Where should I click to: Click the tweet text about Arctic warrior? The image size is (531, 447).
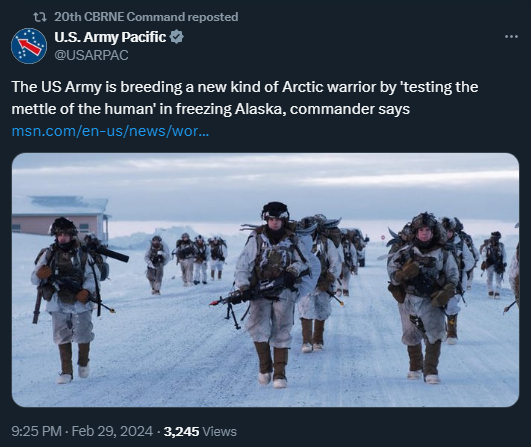pyautogui.click(x=245, y=98)
